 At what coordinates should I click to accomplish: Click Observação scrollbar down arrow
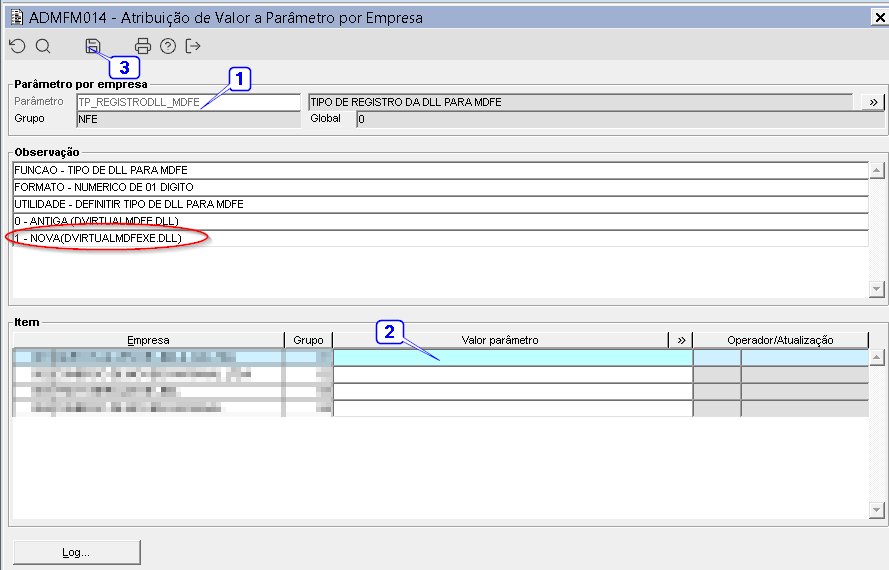[877, 289]
